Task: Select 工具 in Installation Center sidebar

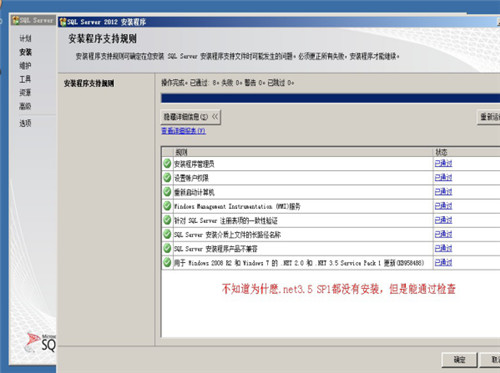Action: pyautogui.click(x=25, y=79)
